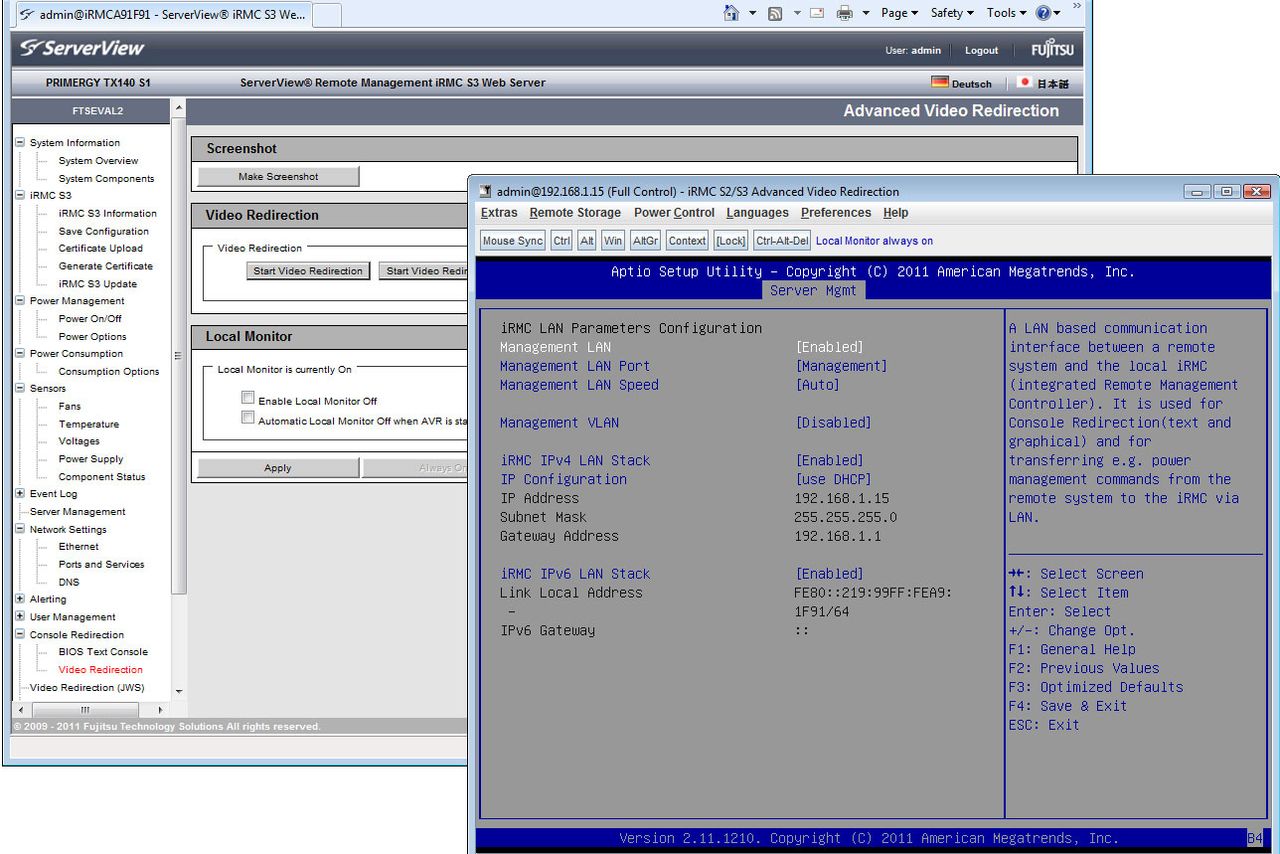
Task: Open the Languages menu
Action: click(x=757, y=213)
